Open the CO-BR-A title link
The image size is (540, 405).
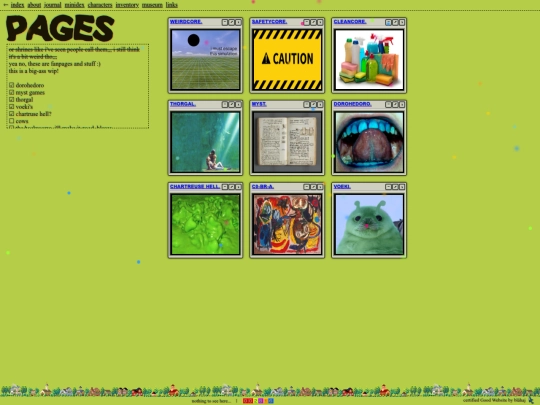pyautogui.click(x=263, y=187)
